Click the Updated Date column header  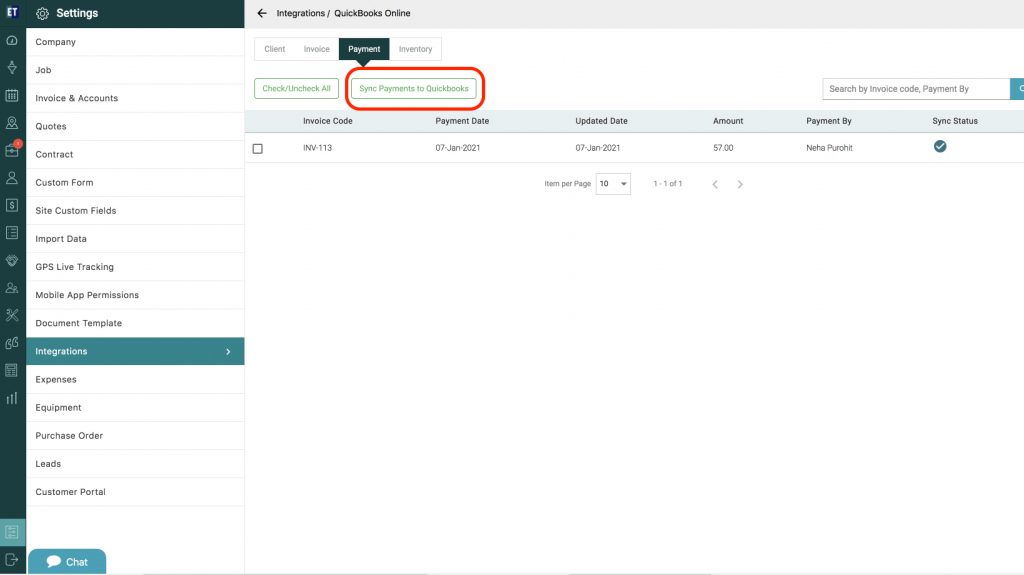pos(601,121)
